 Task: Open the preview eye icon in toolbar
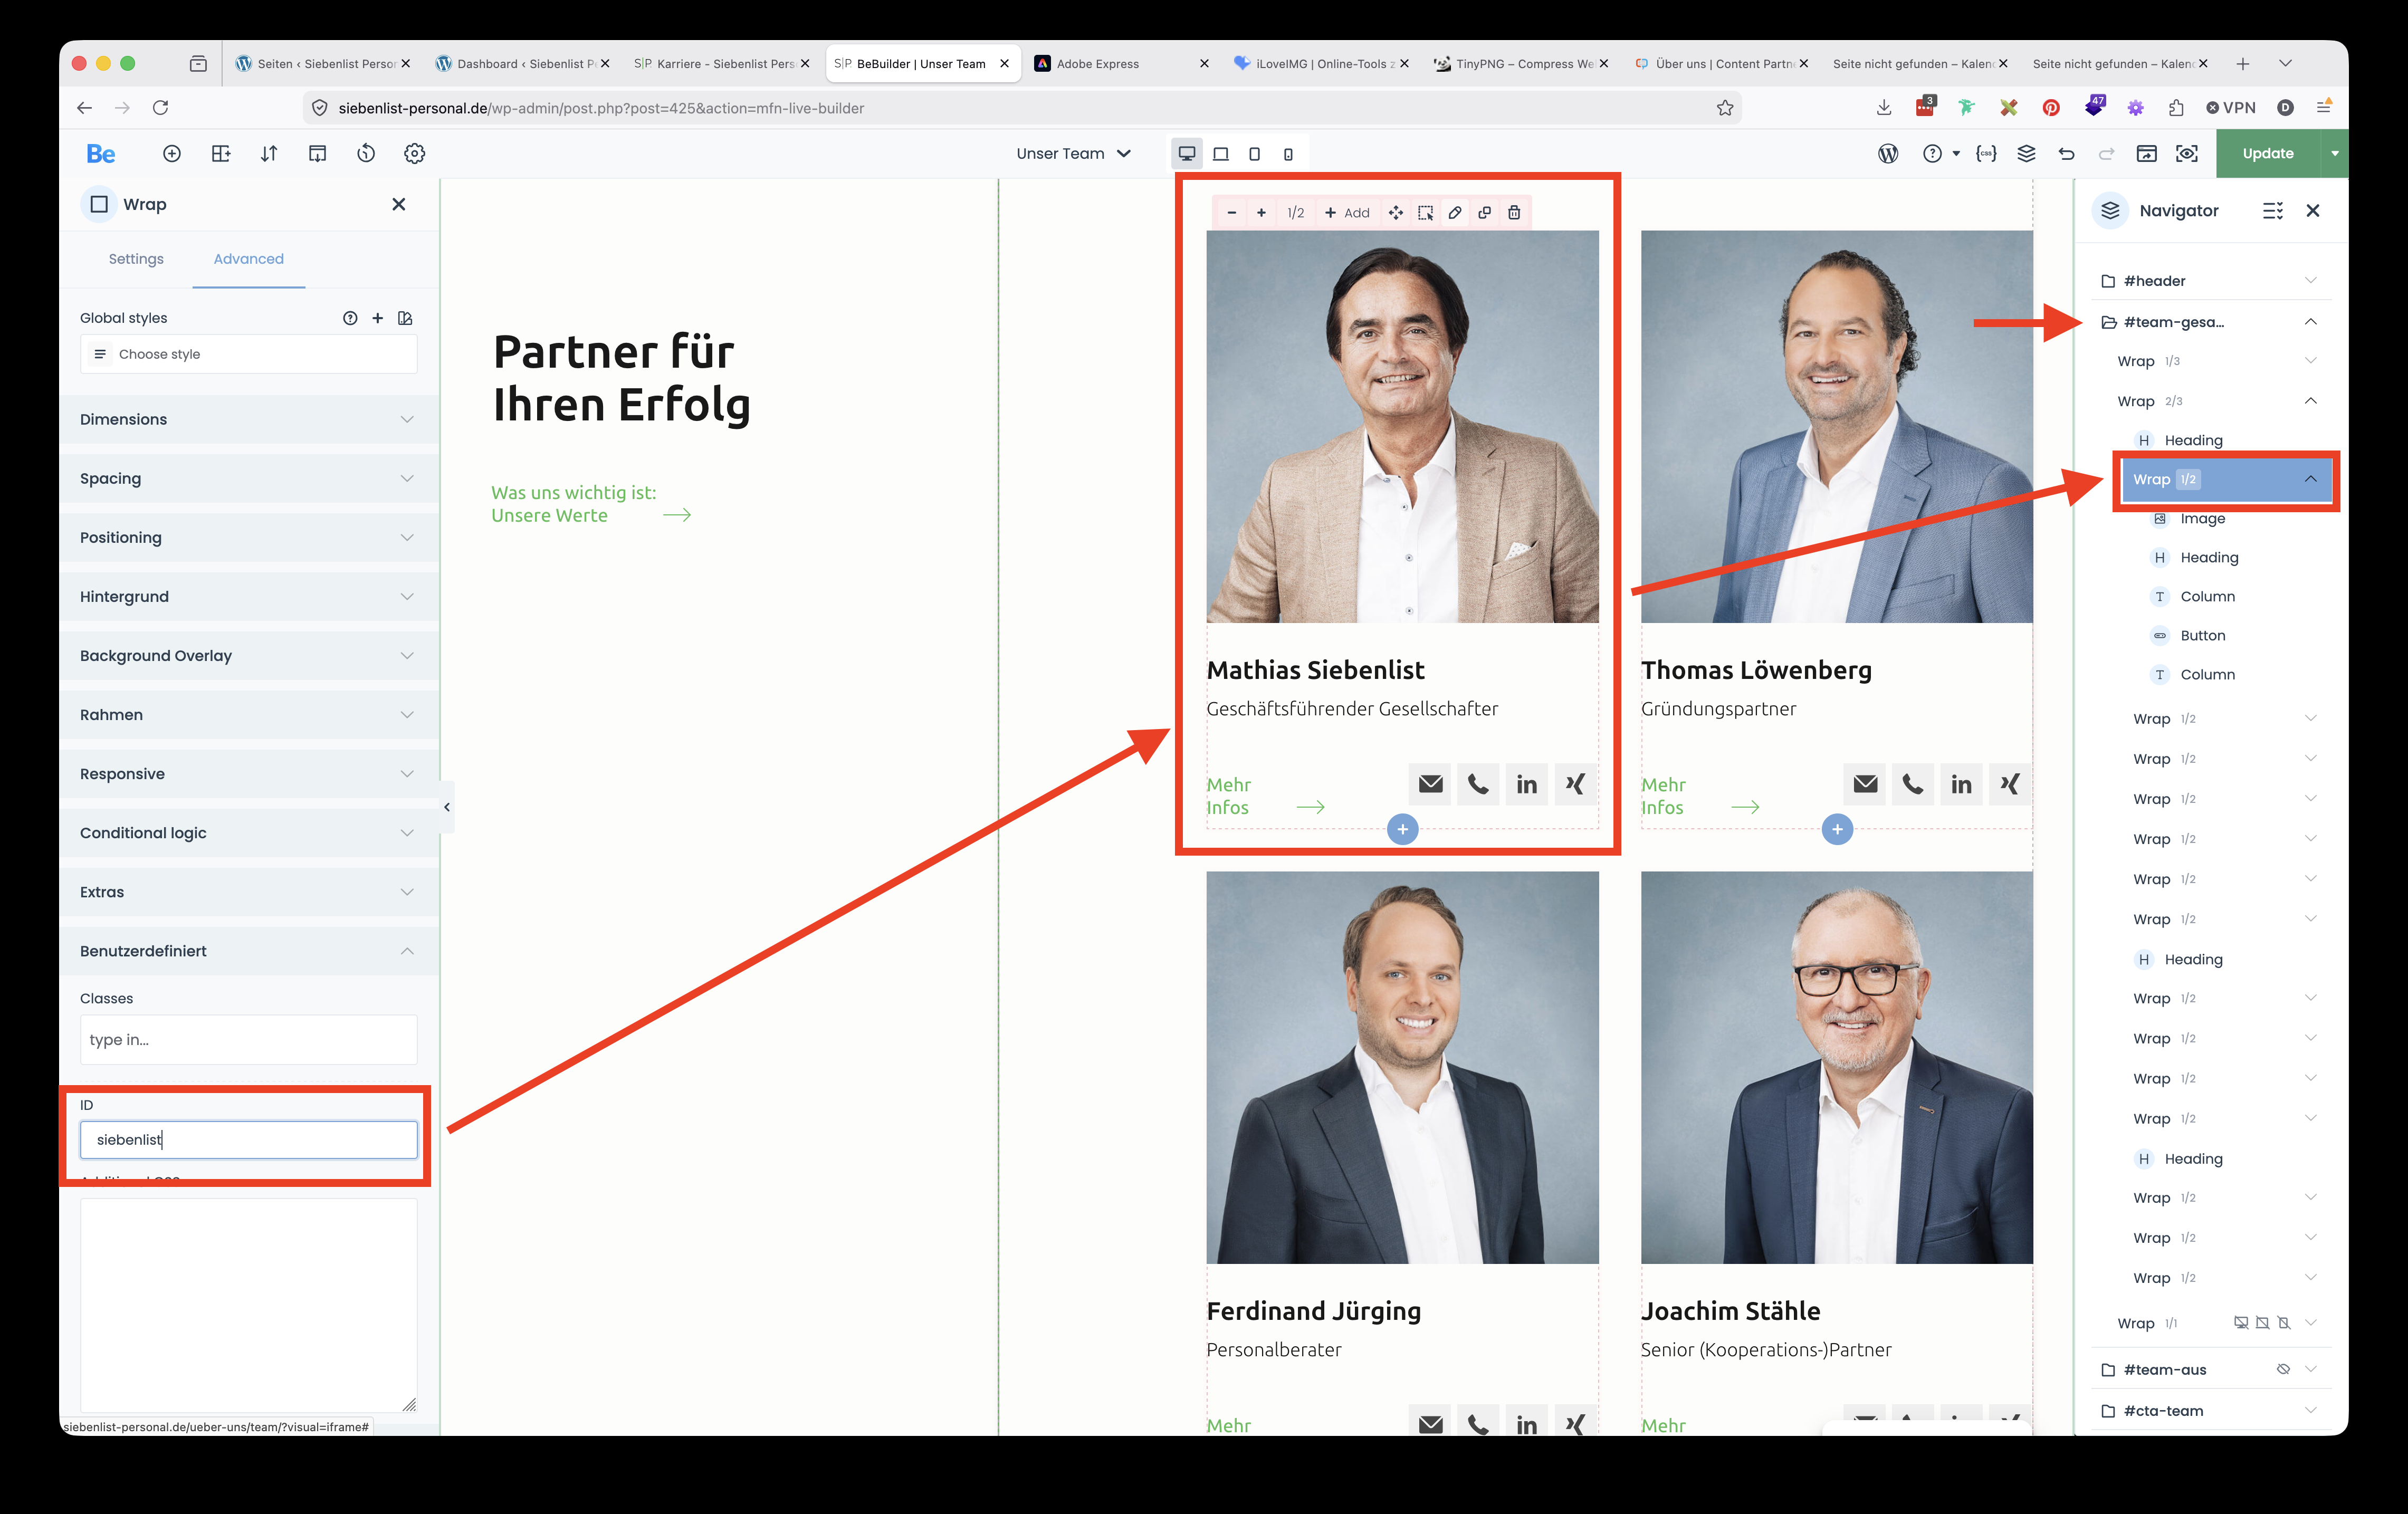pyautogui.click(x=2187, y=153)
